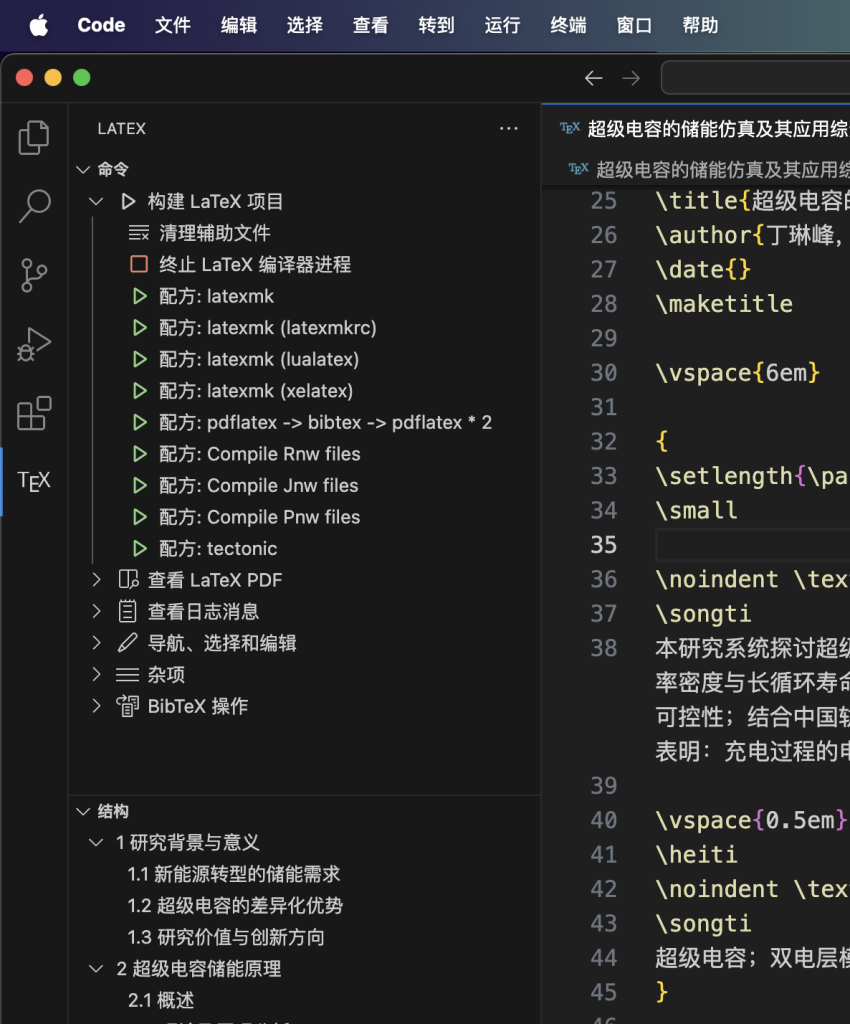The image size is (850, 1024).
Task: Open the 运行 menu
Action: (503, 25)
